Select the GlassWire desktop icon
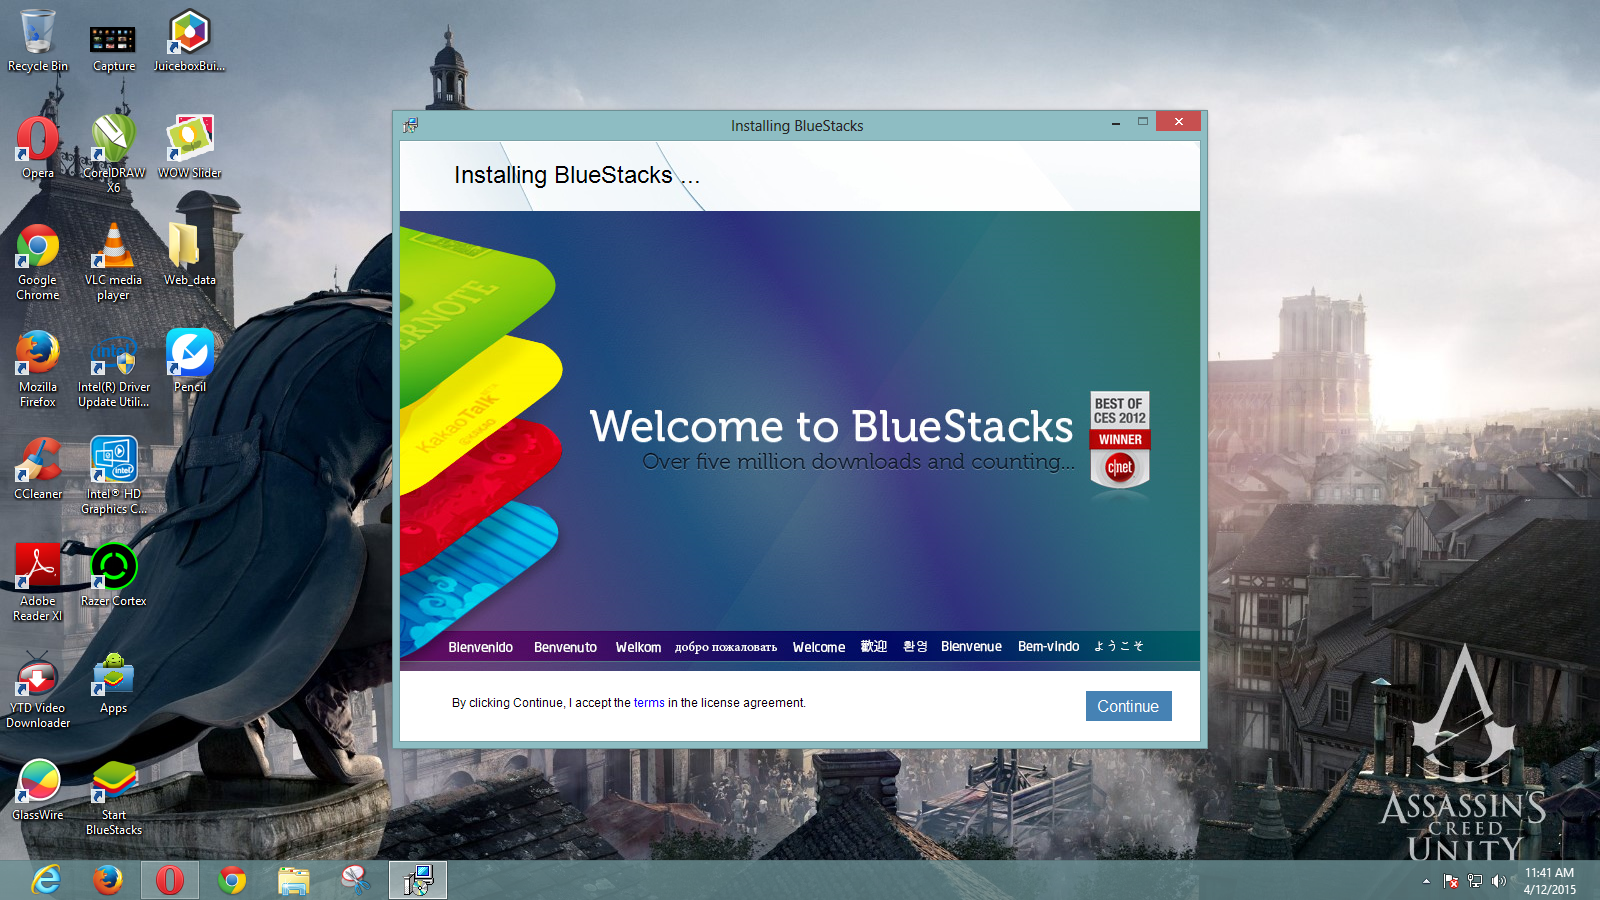This screenshot has width=1600, height=900. pos(38,790)
